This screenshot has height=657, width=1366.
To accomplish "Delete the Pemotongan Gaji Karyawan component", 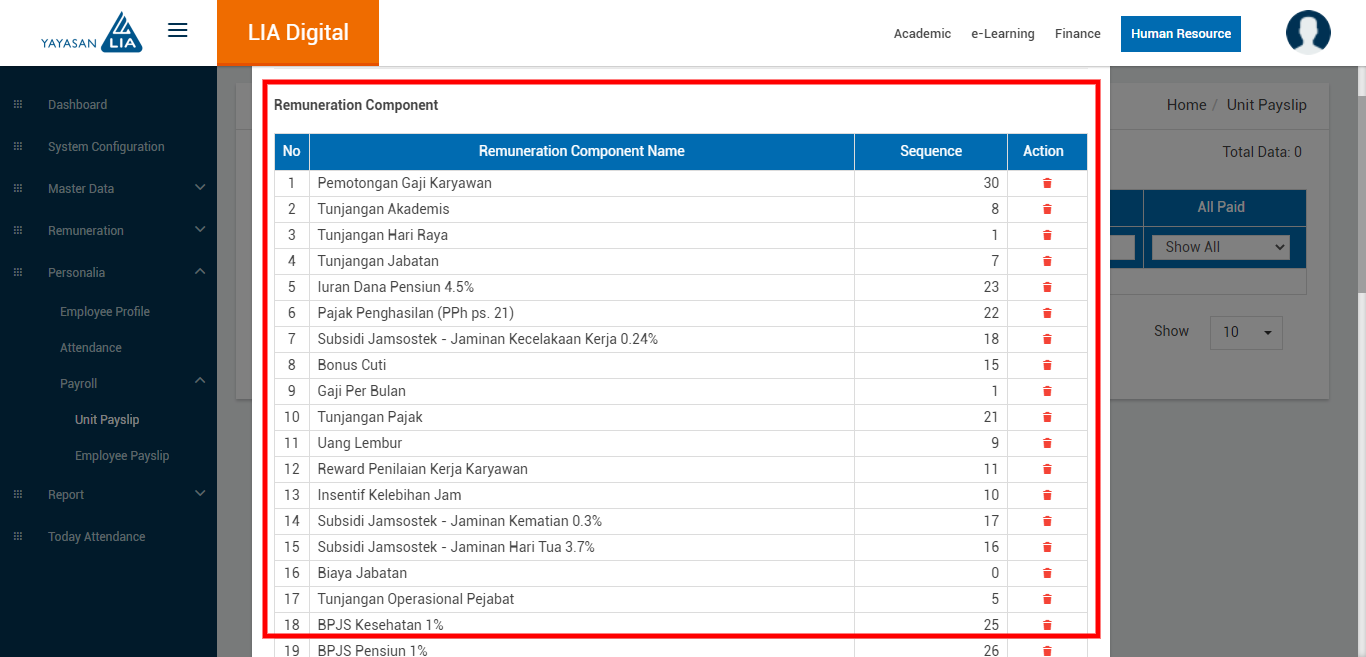I will pyautogui.click(x=1047, y=183).
